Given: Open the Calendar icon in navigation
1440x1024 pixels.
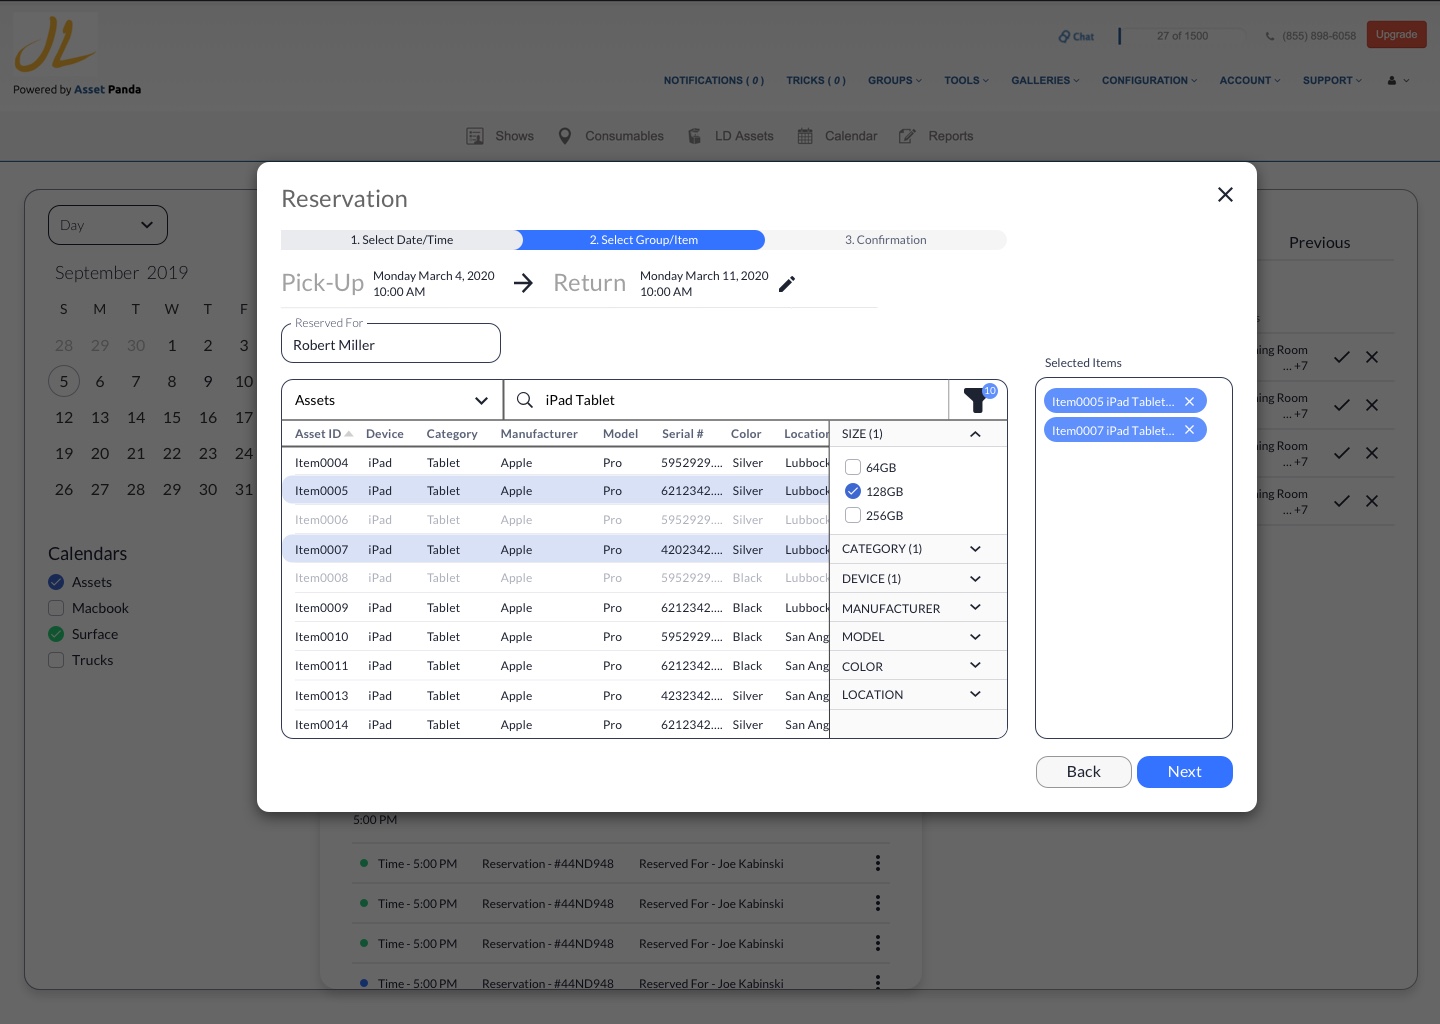Looking at the screenshot, I should 805,136.
